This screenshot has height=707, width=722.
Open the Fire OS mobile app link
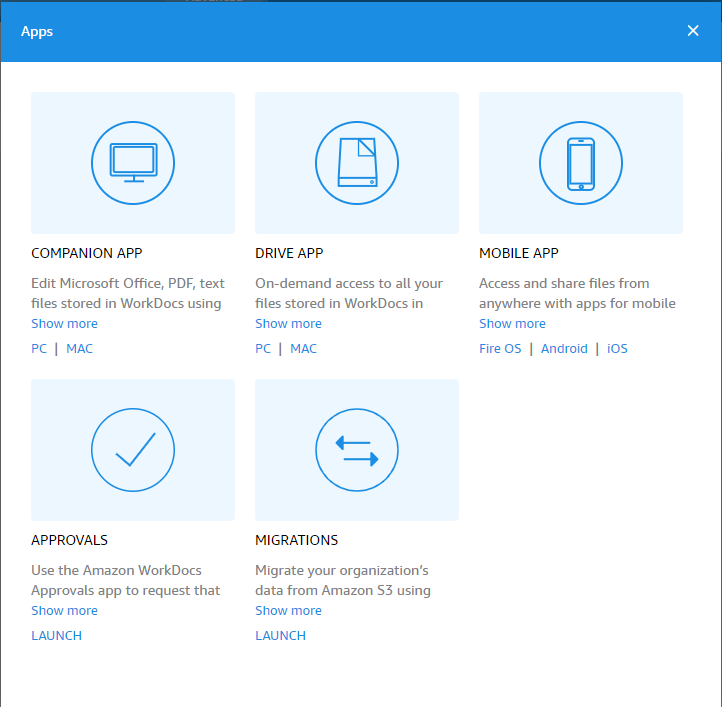coord(500,349)
